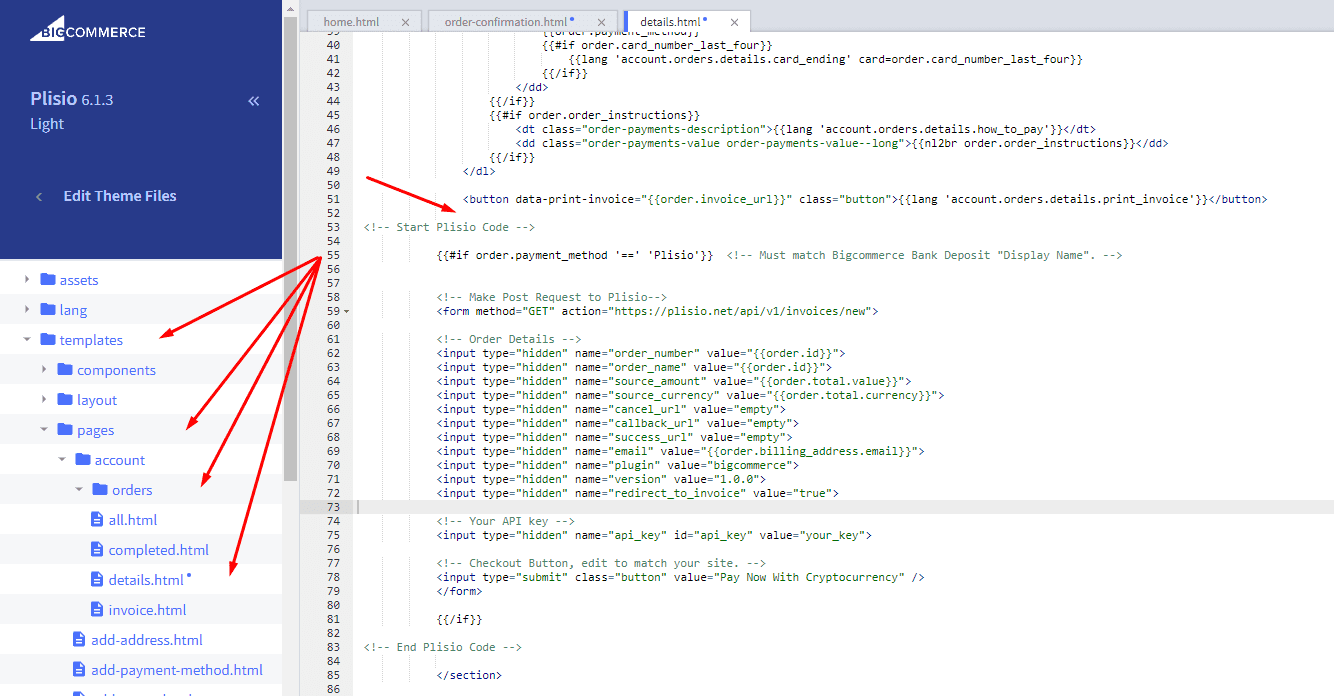Open add-payment-method.html in file tree

pos(177,670)
